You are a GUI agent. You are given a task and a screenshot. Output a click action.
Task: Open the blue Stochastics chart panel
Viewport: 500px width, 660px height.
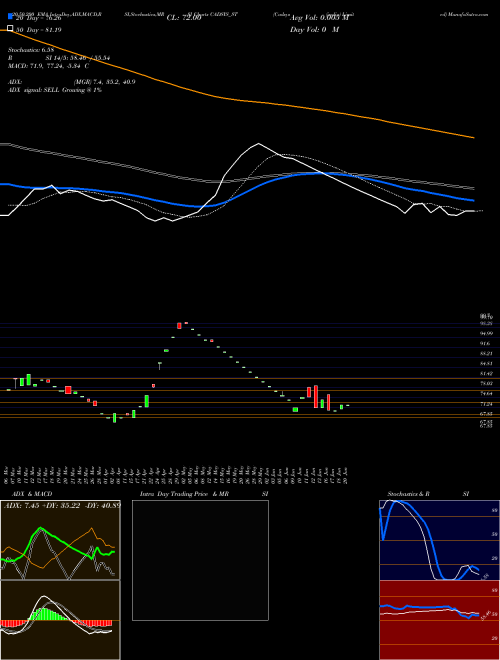click(x=439, y=540)
